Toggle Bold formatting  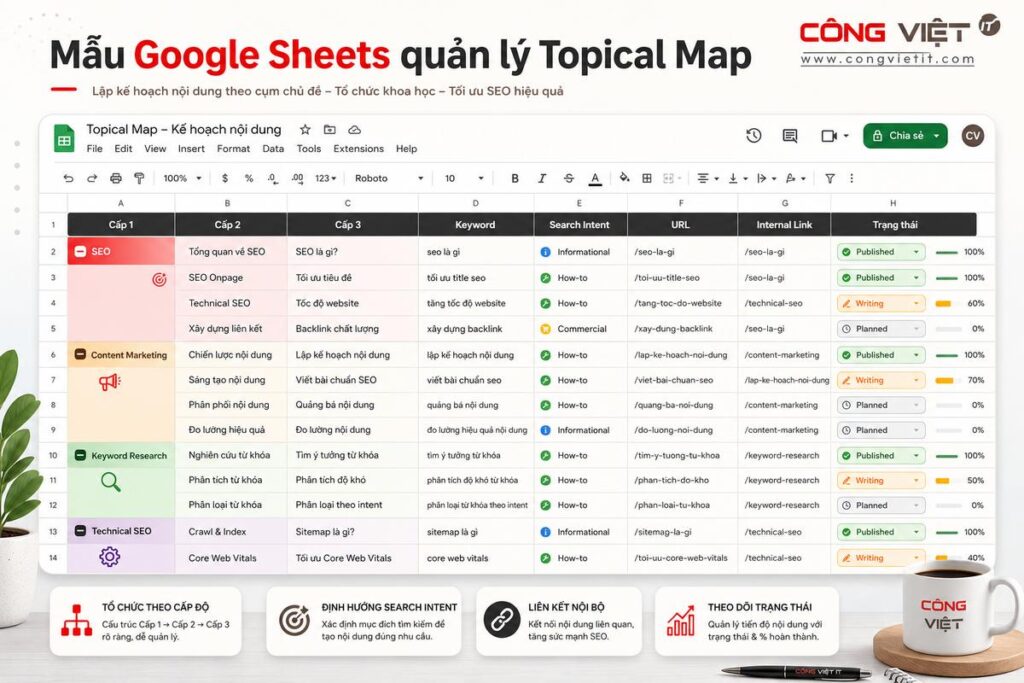click(515, 178)
